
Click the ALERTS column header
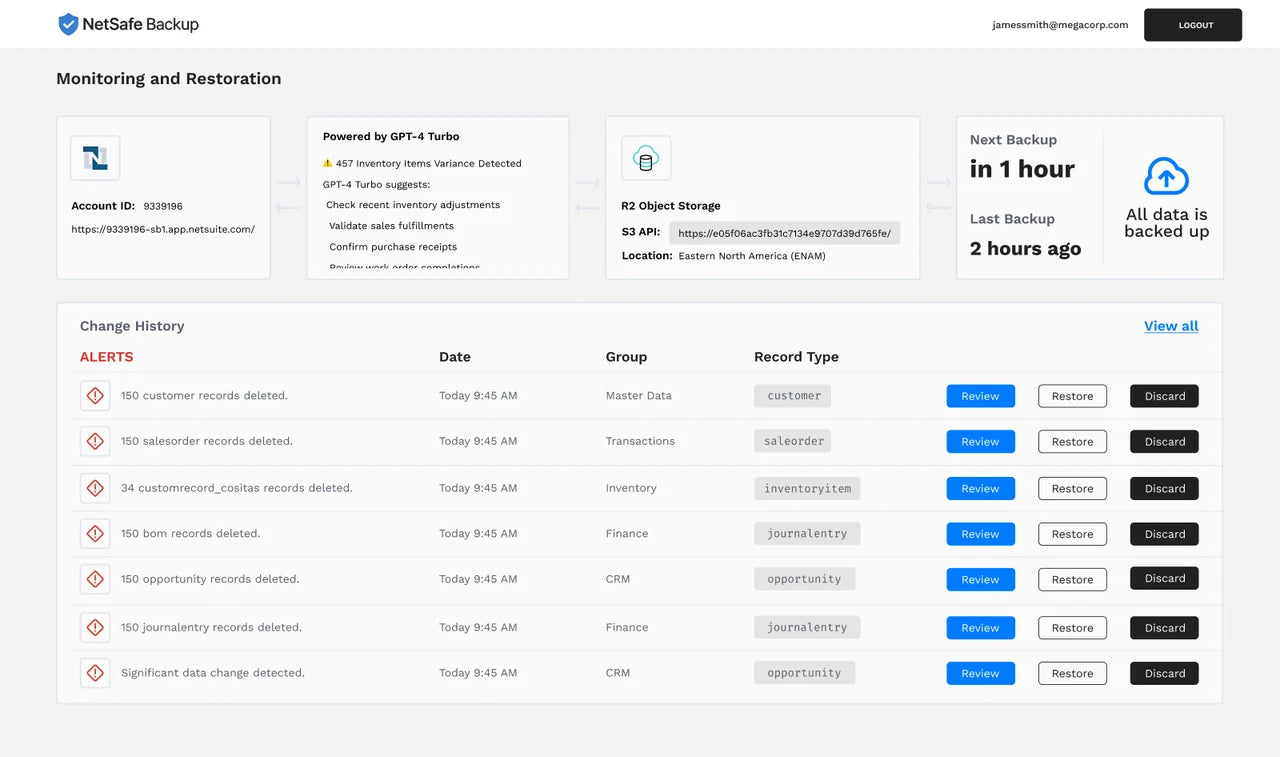pos(106,357)
